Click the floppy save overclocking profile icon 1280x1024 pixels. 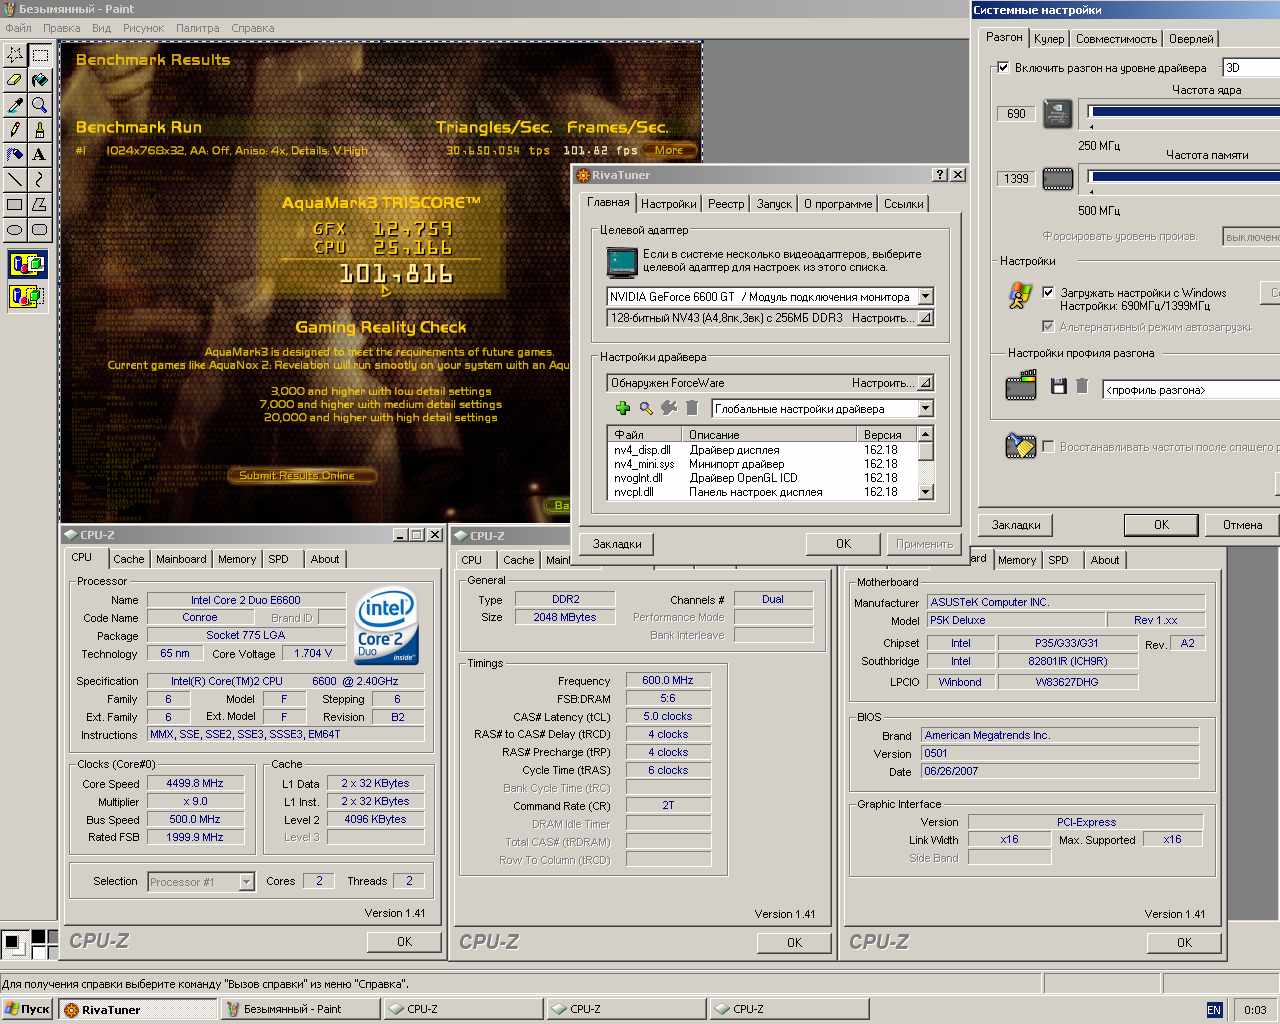pyautogui.click(x=1059, y=386)
